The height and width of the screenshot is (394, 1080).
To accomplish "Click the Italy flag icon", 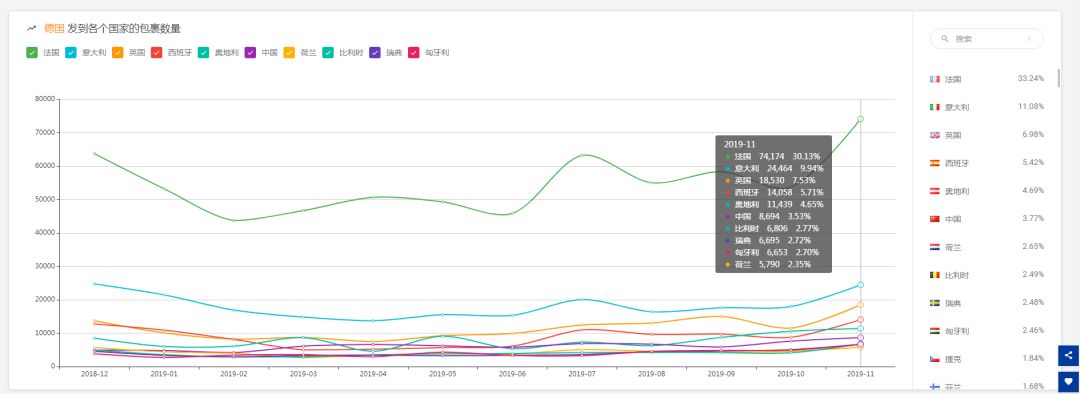I will (x=935, y=107).
